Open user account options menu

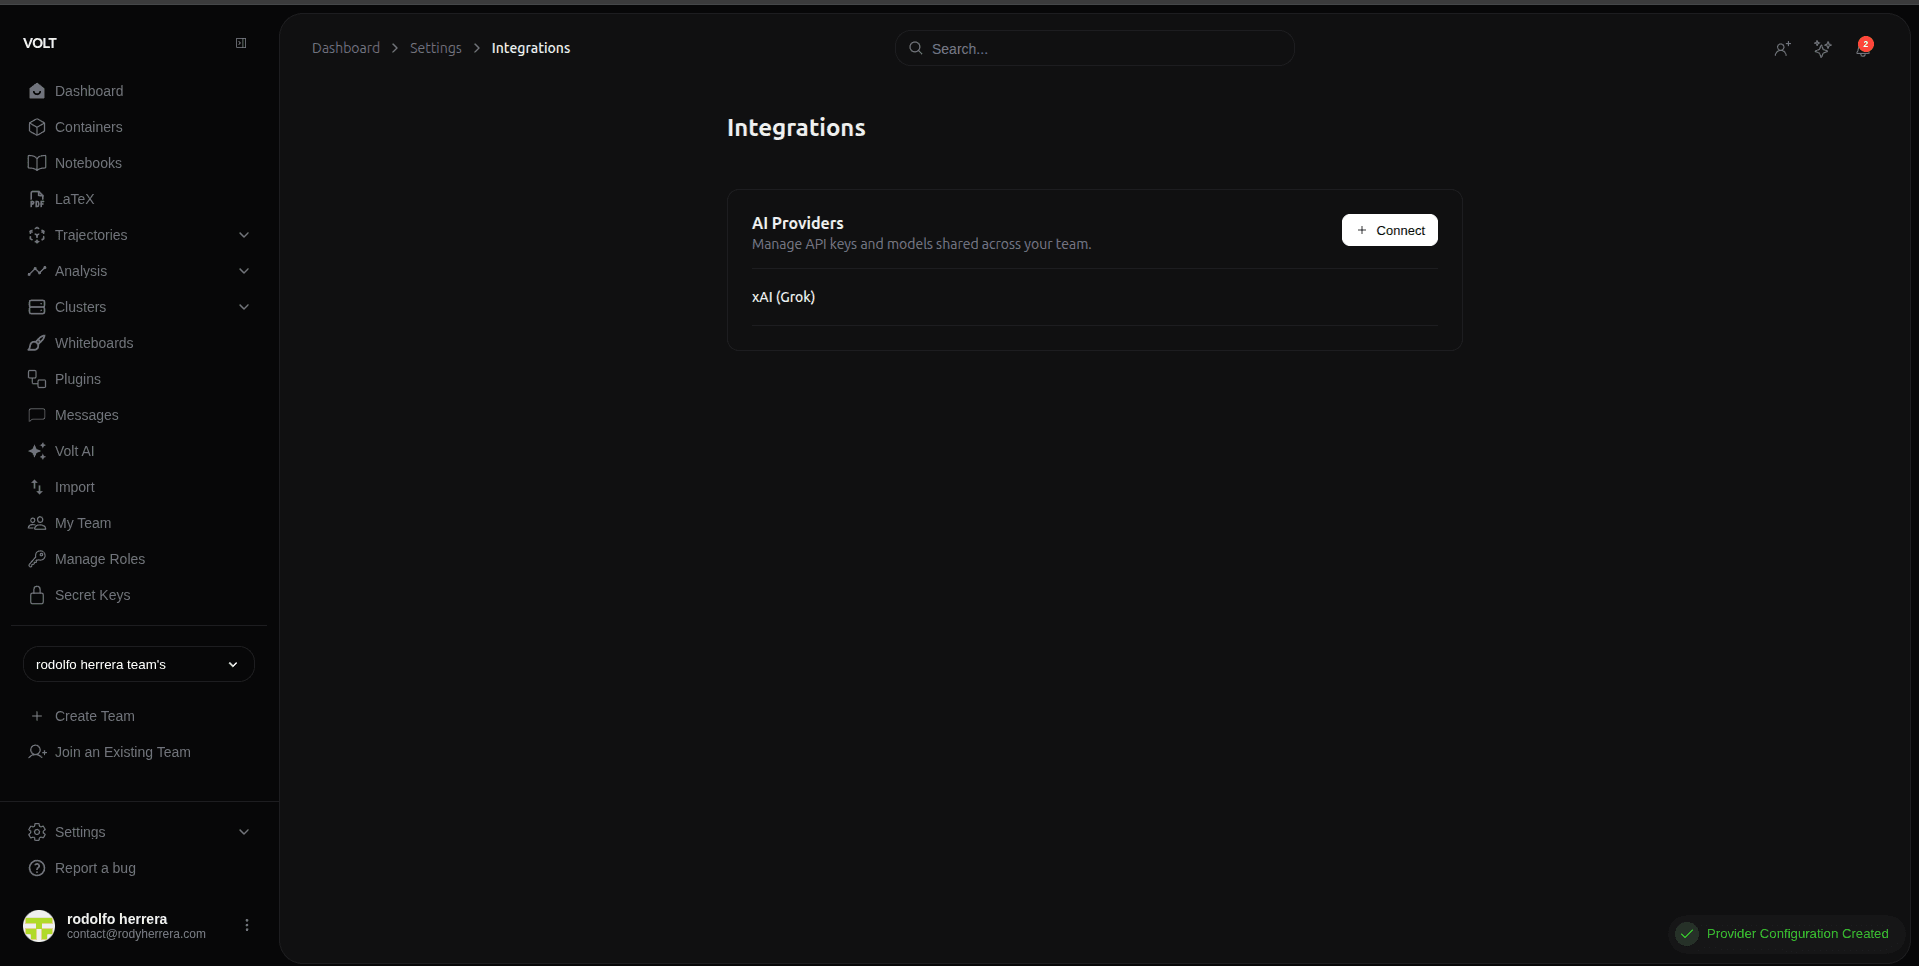(247, 925)
